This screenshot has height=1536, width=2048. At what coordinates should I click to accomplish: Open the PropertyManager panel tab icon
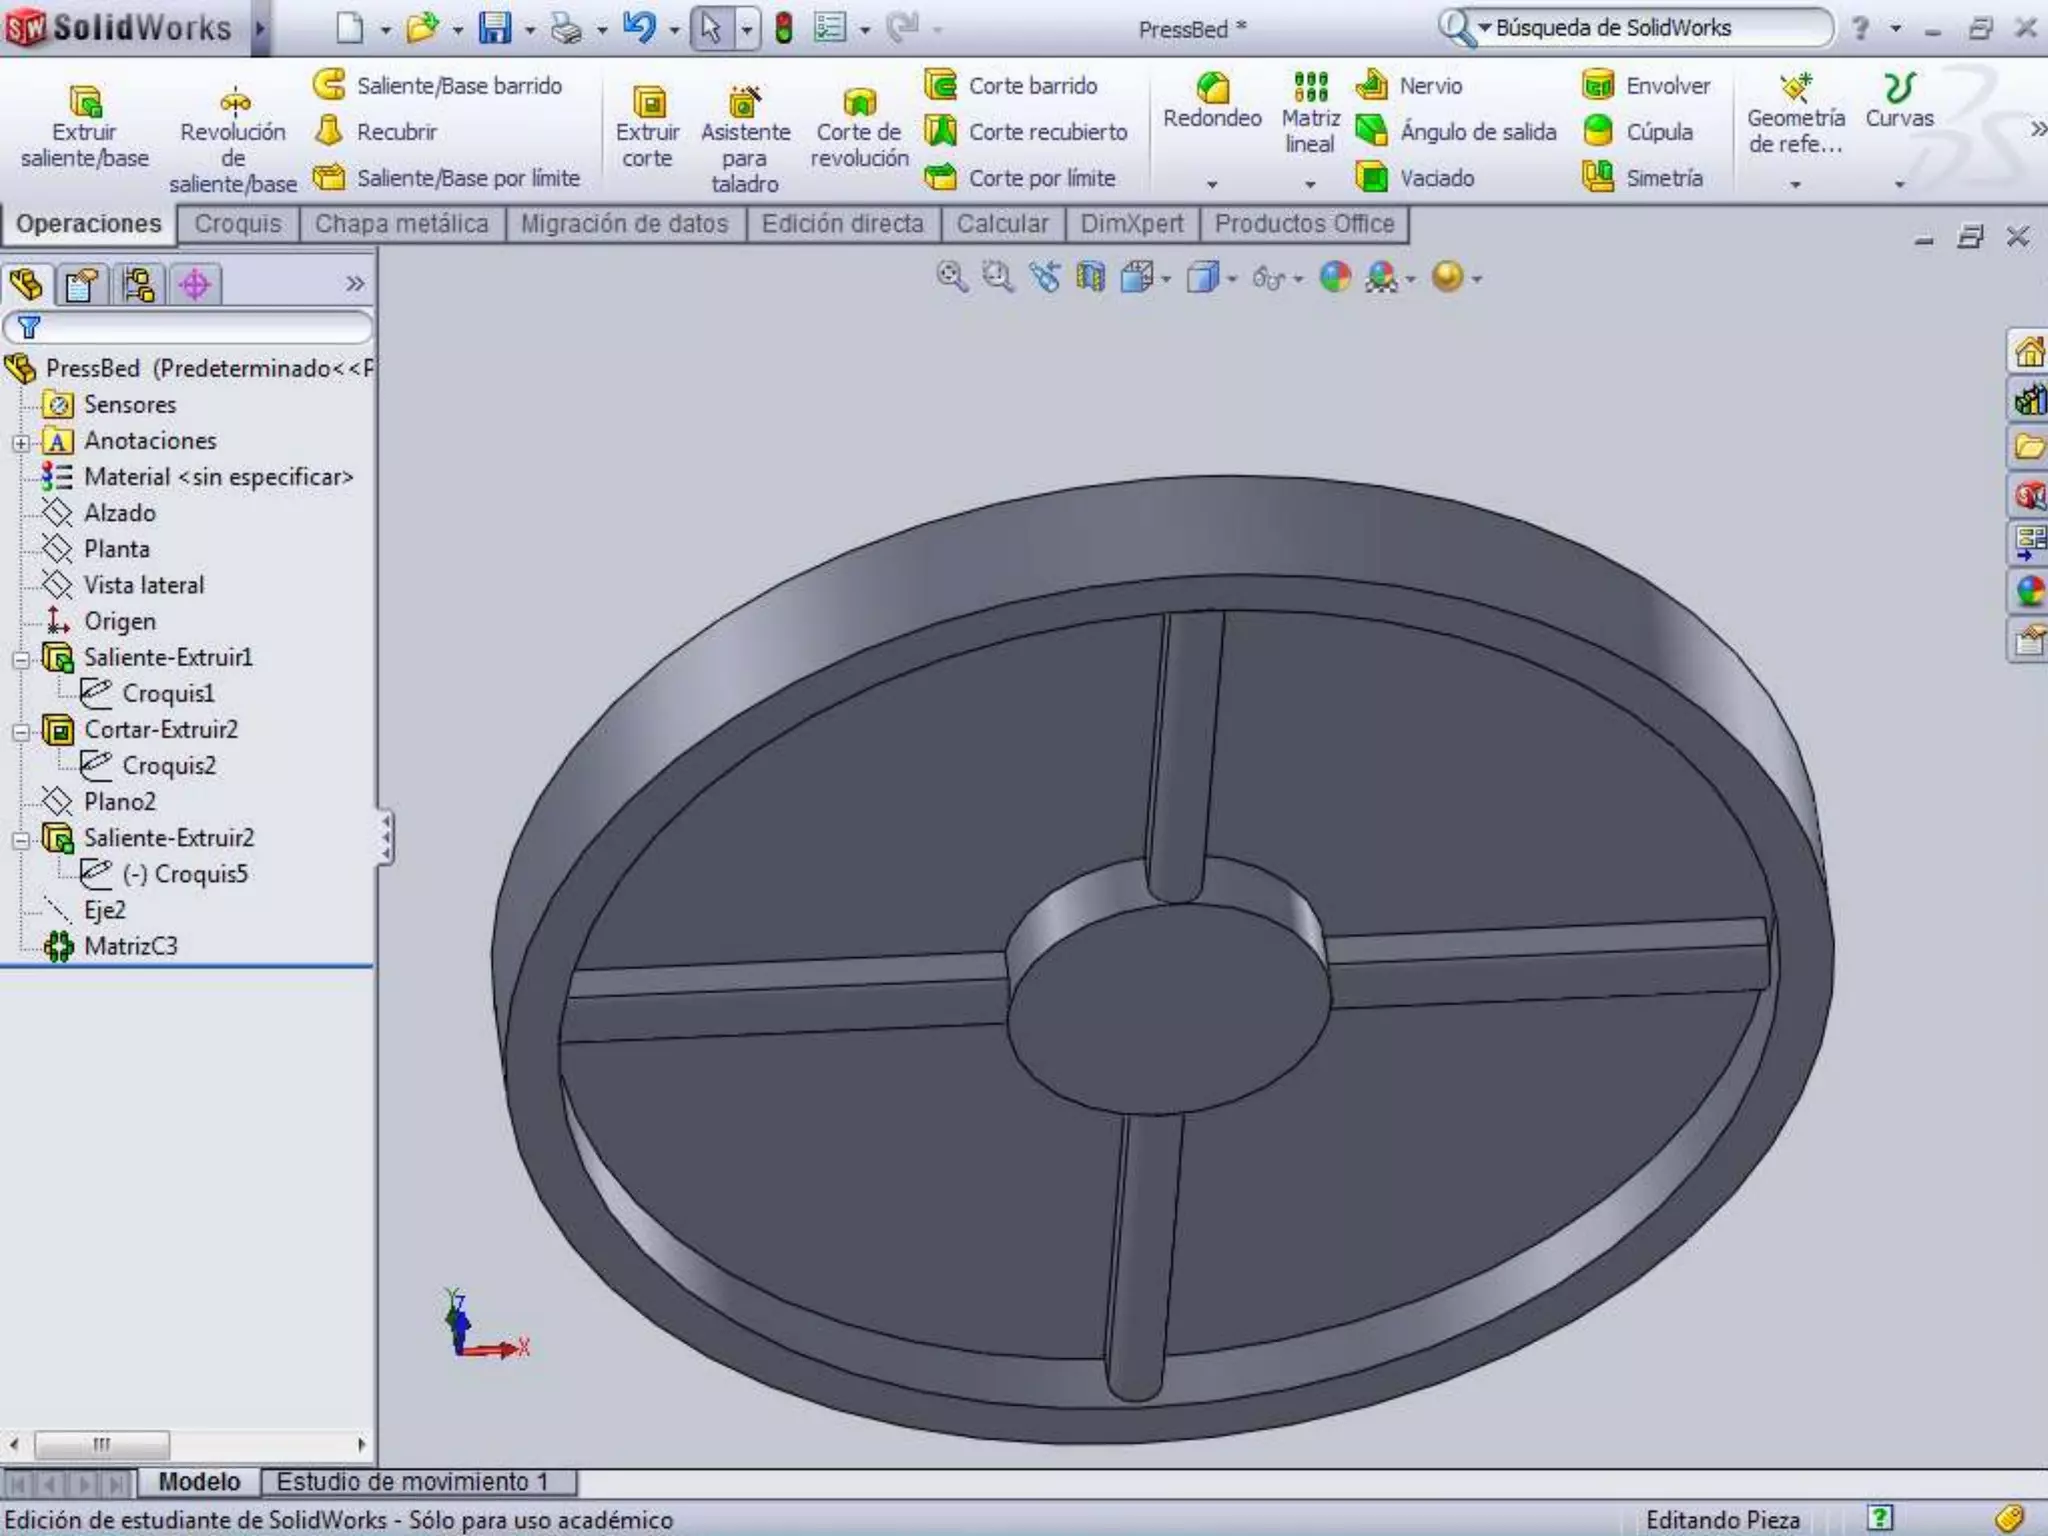coord(81,285)
